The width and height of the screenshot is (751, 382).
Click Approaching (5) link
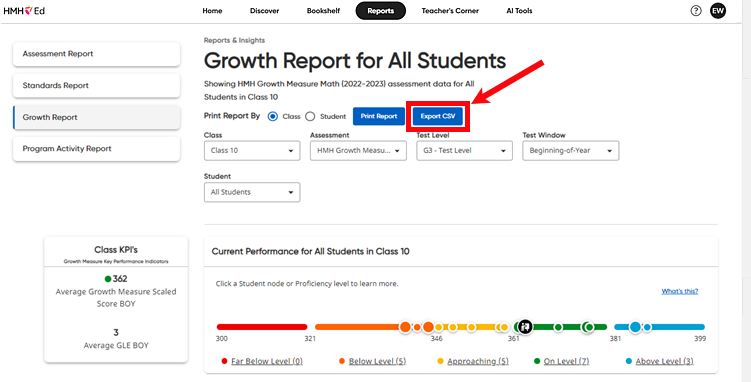pyautogui.click(x=478, y=361)
